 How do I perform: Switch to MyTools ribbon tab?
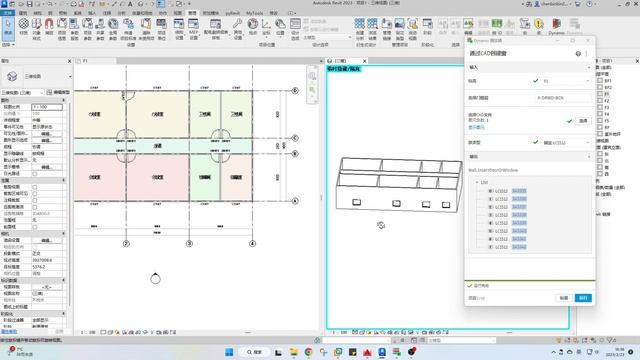coord(254,13)
